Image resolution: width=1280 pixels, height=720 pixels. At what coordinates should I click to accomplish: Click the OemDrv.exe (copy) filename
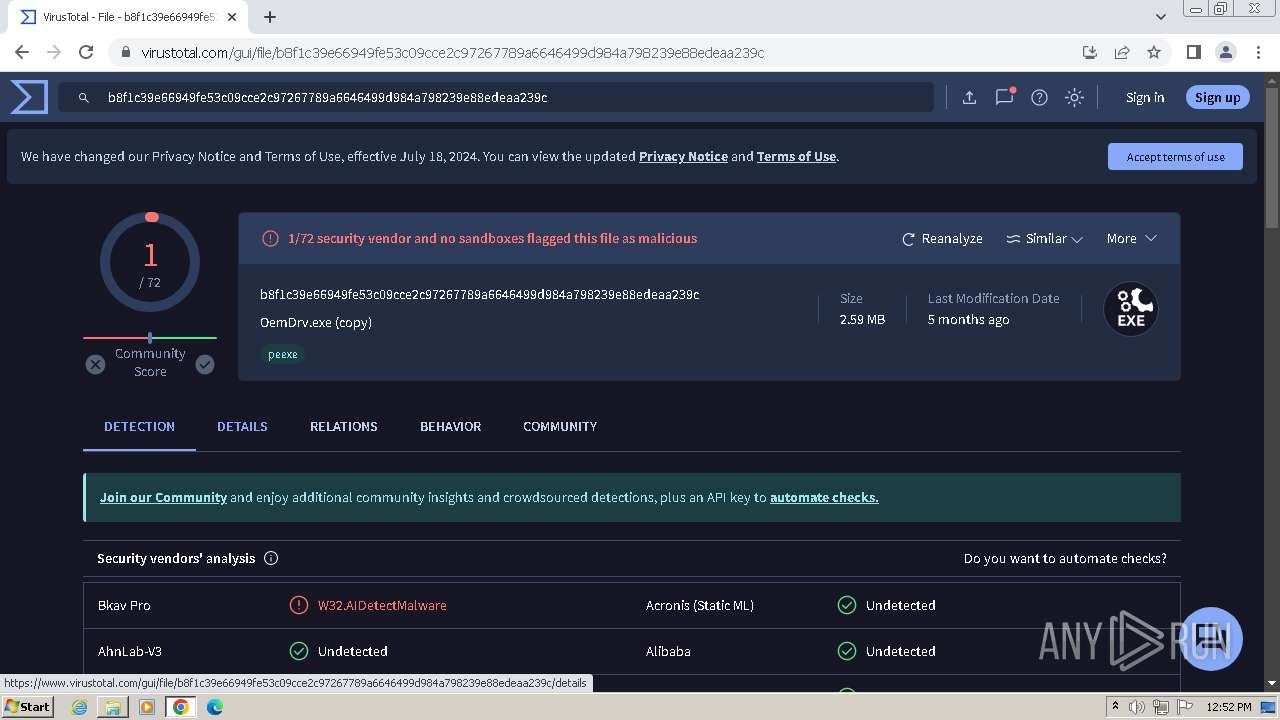pos(316,322)
